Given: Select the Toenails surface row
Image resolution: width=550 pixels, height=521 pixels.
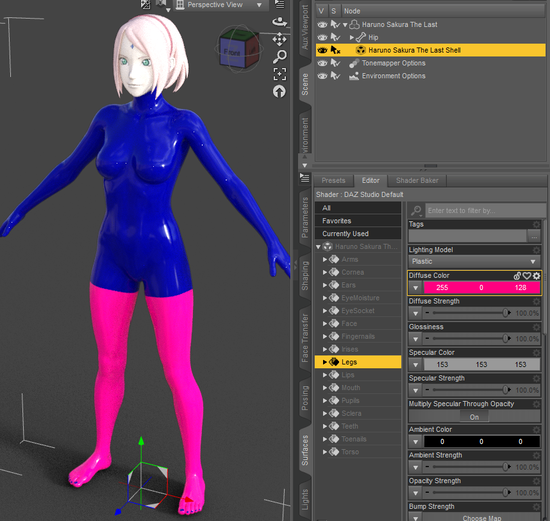Looking at the screenshot, I should 358,439.
